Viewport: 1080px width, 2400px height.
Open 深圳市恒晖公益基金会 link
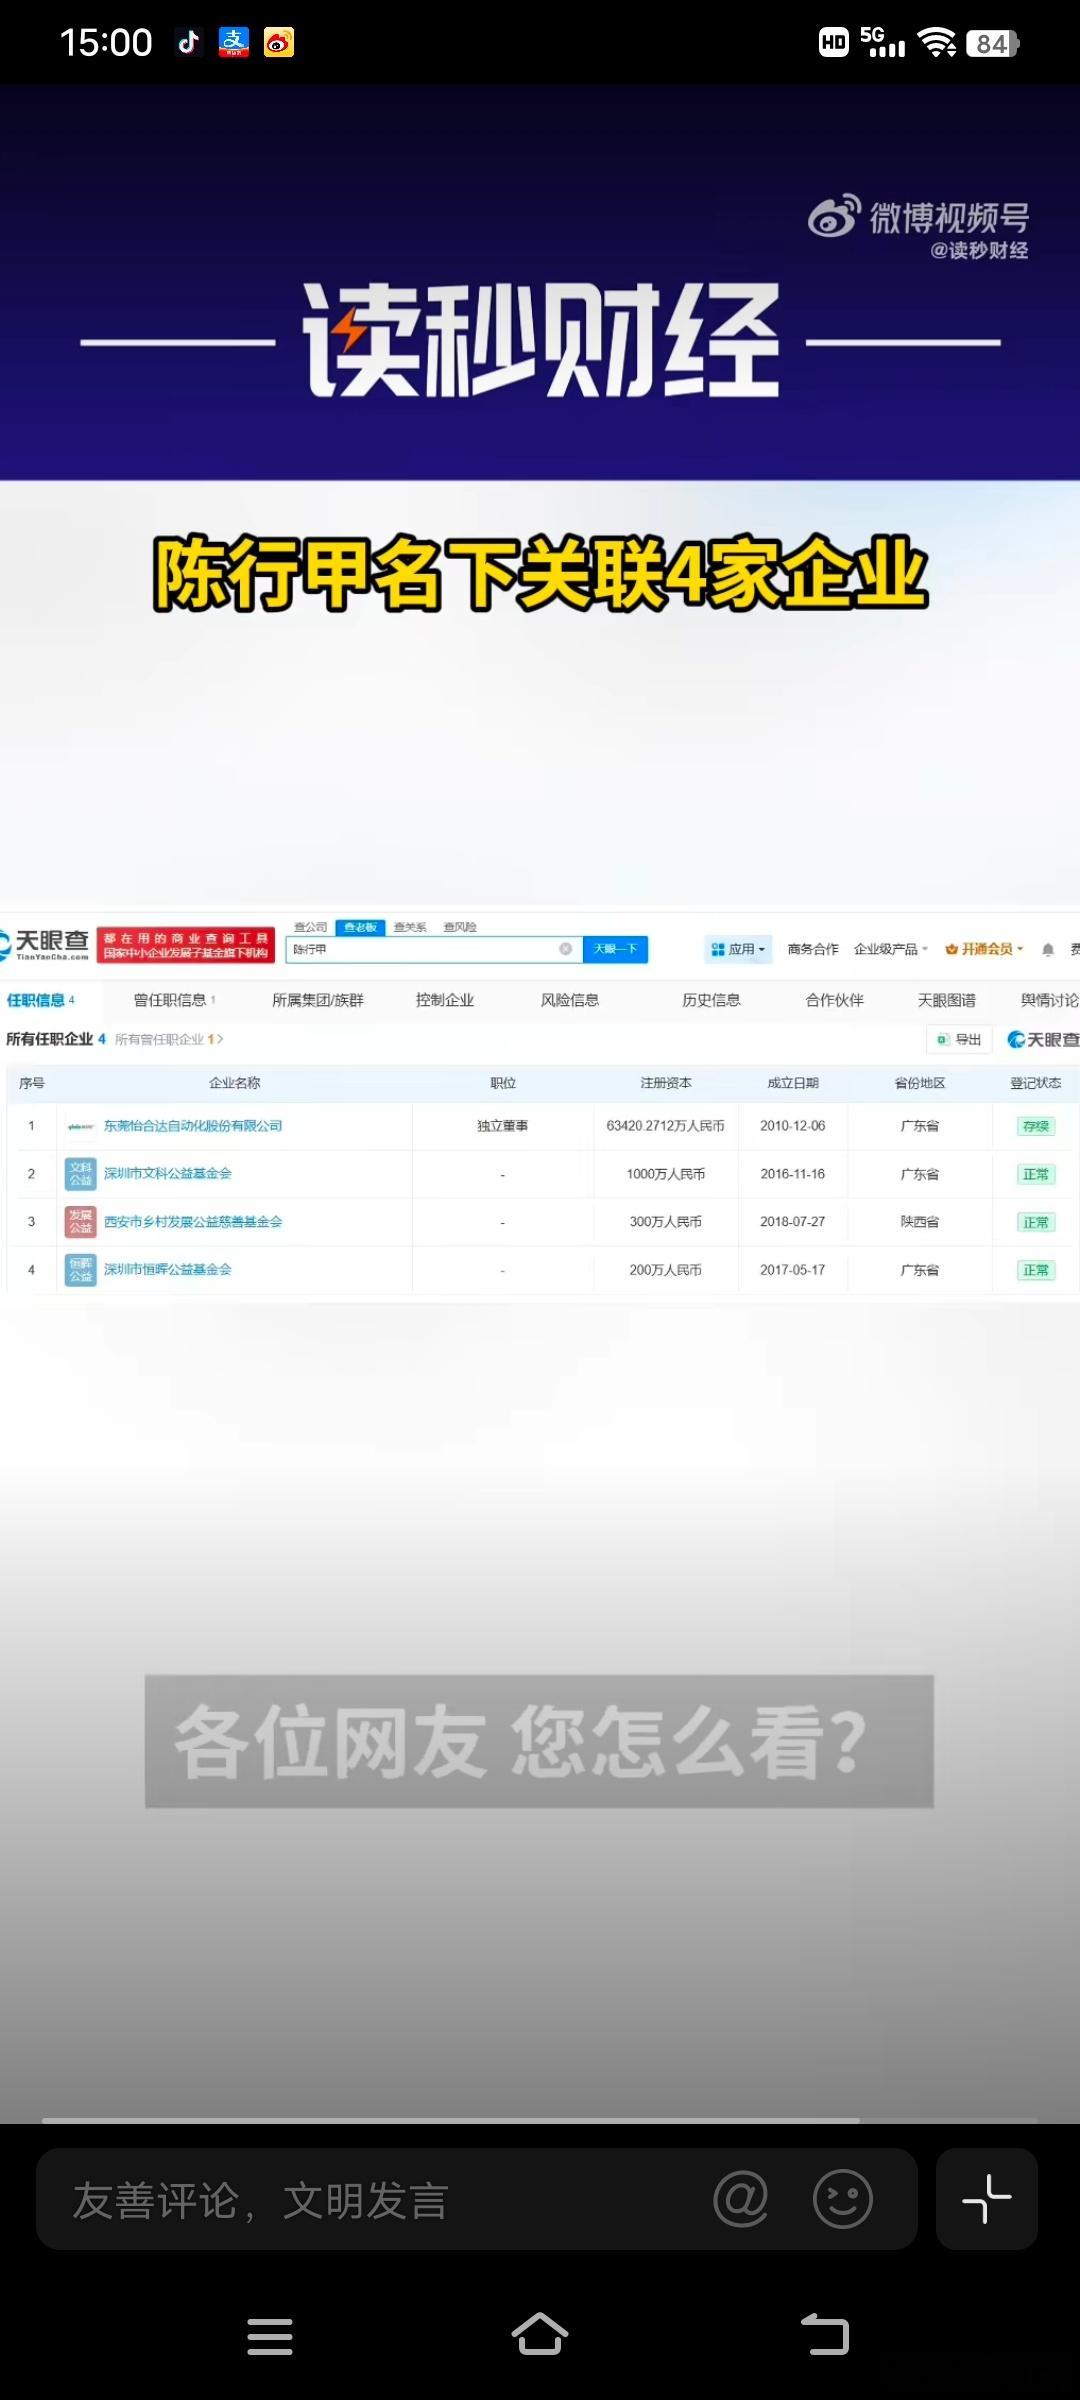pyautogui.click(x=168, y=1270)
